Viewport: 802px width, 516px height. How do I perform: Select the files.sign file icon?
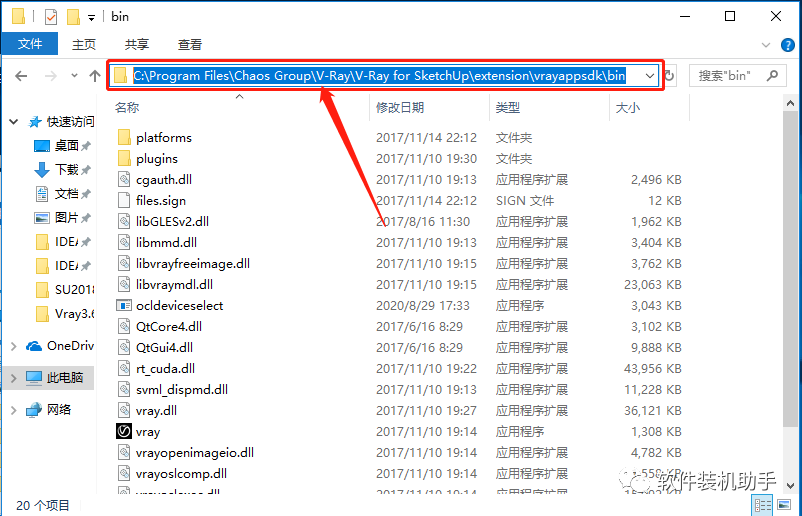point(124,200)
